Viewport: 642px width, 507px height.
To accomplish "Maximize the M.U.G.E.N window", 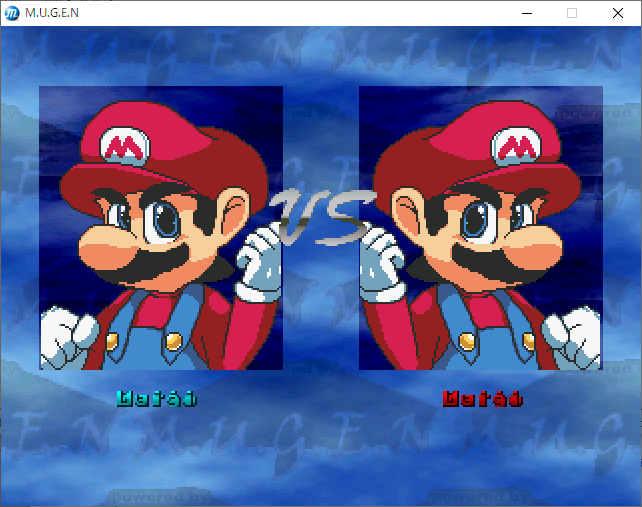I will click(x=572, y=13).
